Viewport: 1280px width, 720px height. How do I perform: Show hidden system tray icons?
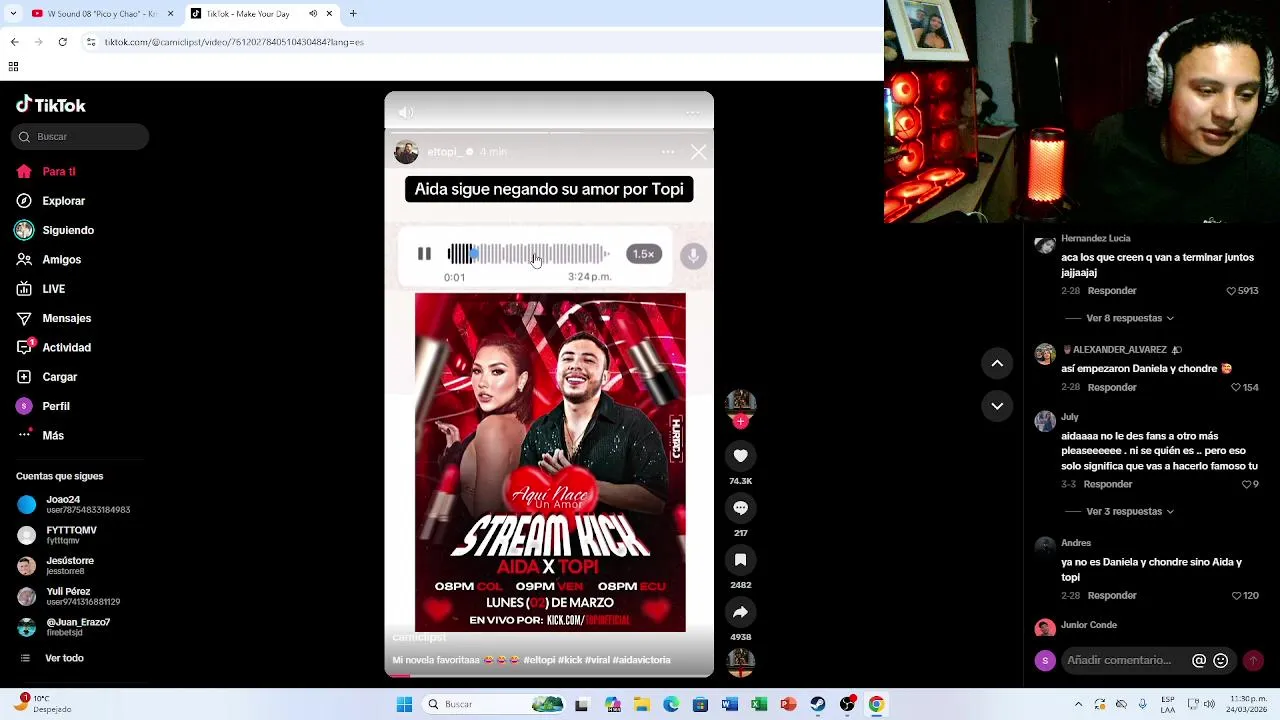tap(1078, 704)
